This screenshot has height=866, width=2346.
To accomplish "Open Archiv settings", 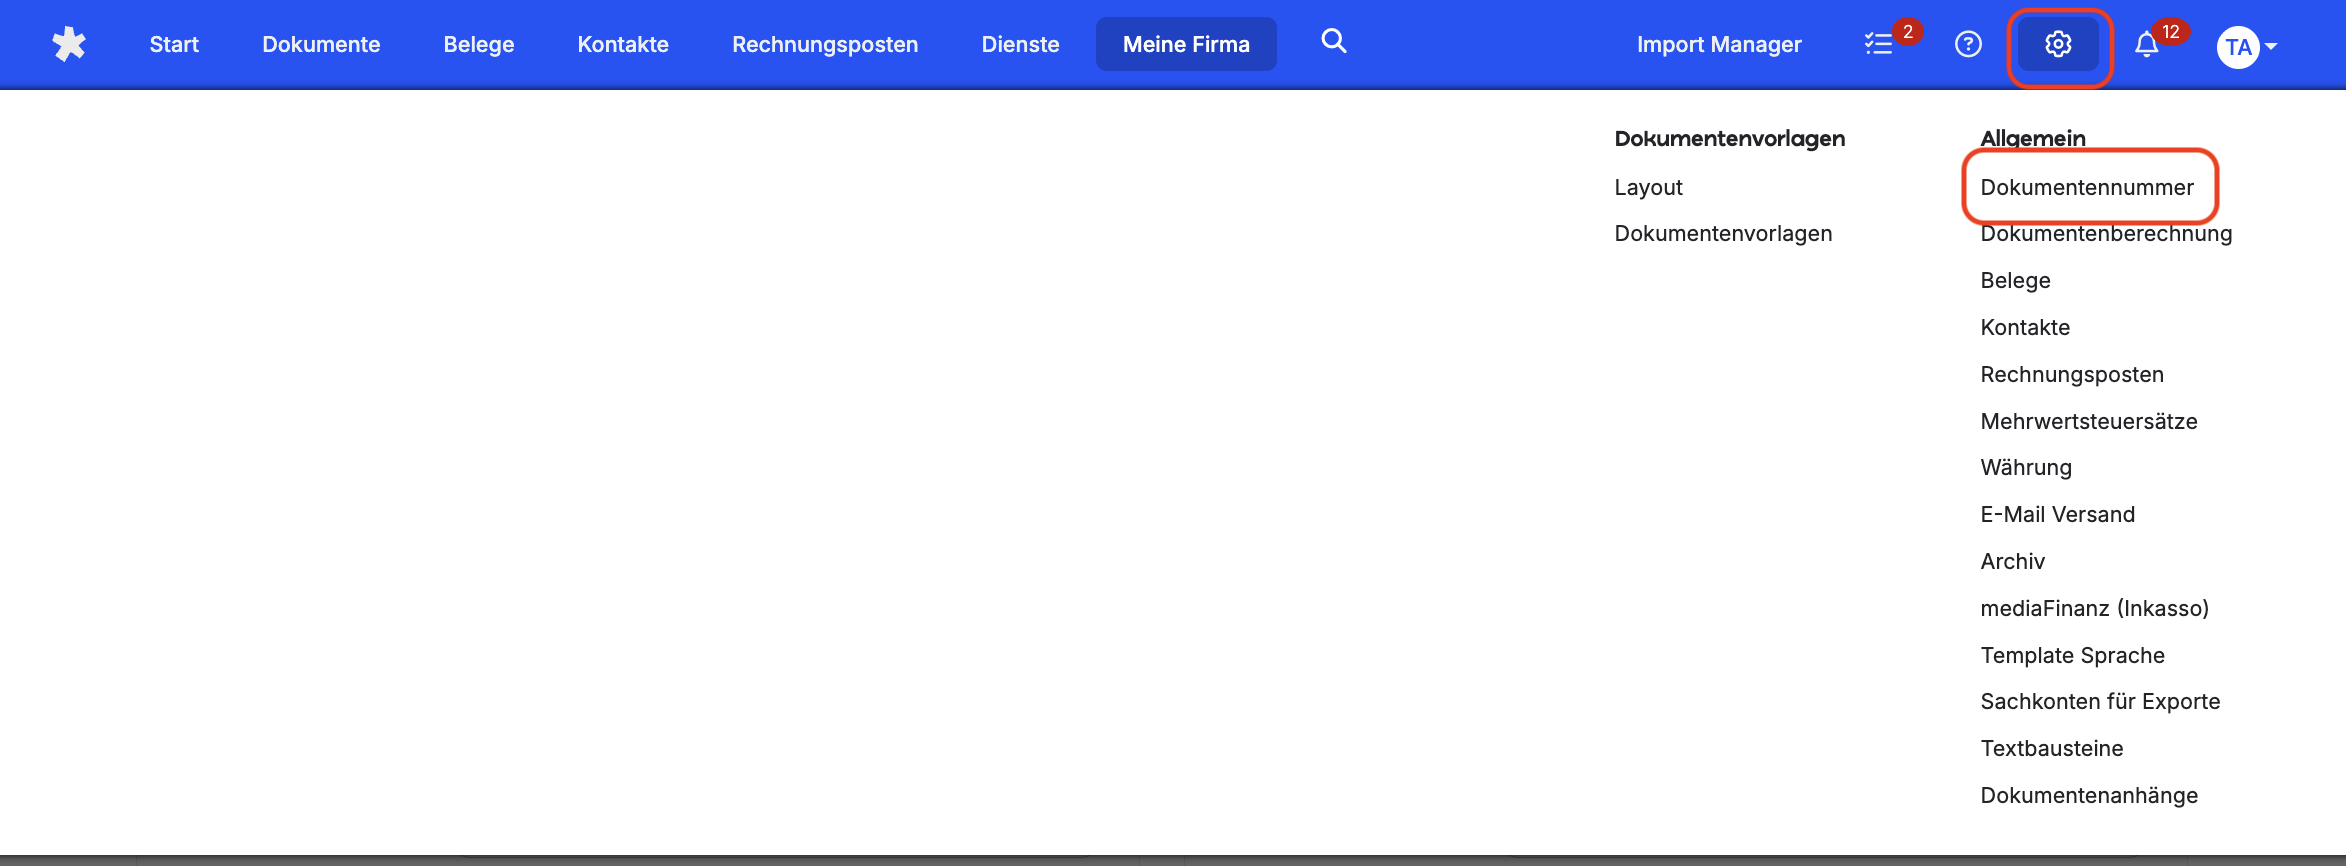I will 2012,561.
